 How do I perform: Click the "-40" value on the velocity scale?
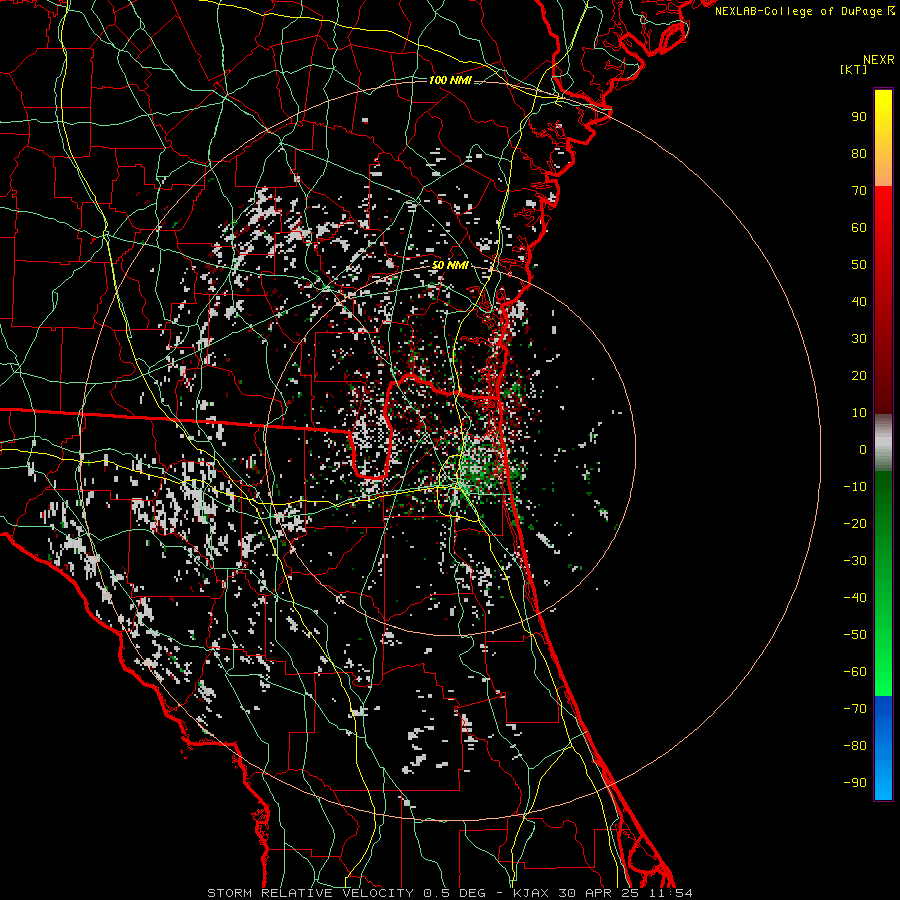[x=855, y=598]
